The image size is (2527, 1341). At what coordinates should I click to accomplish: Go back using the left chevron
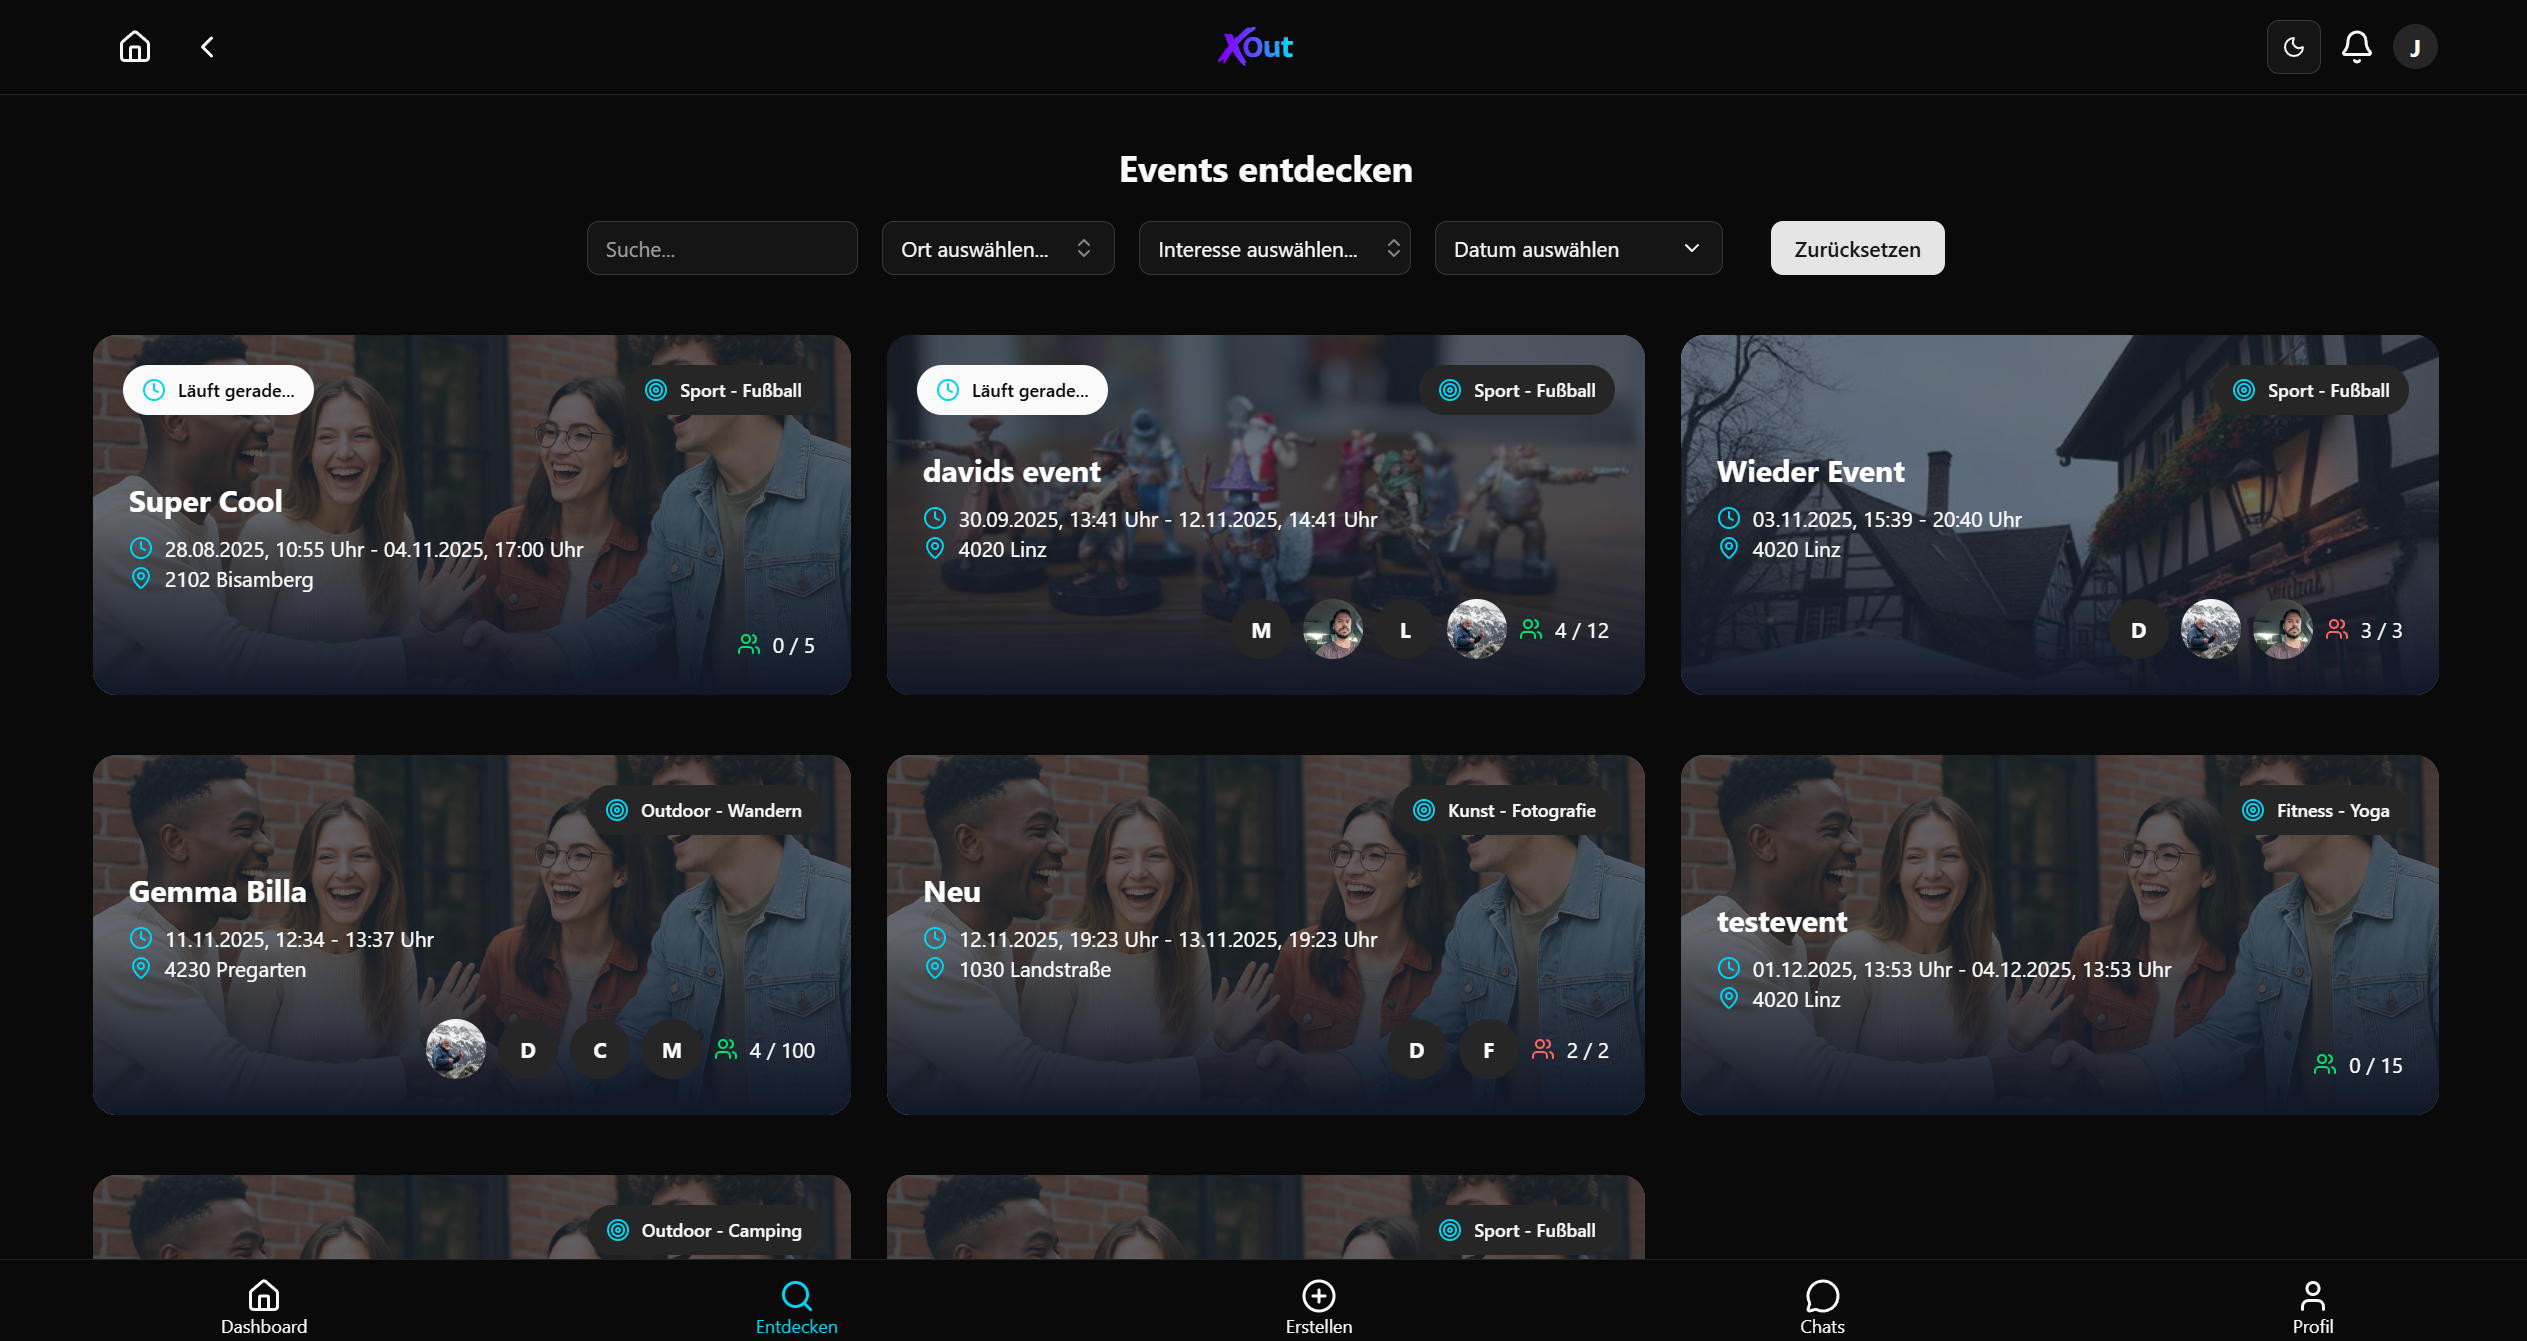click(207, 47)
